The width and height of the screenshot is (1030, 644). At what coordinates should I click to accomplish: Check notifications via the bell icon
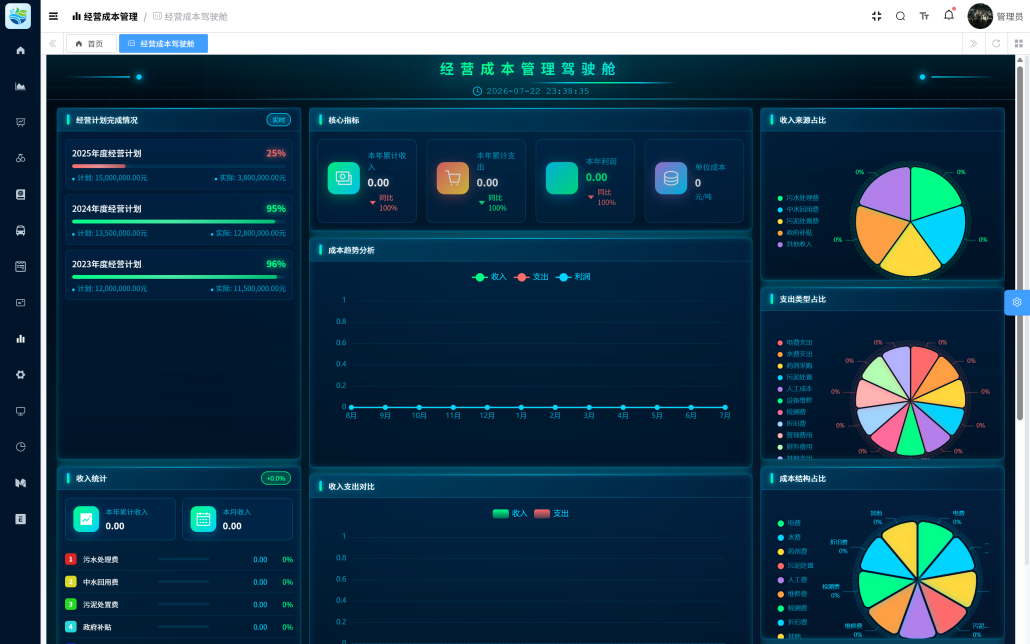pos(949,15)
